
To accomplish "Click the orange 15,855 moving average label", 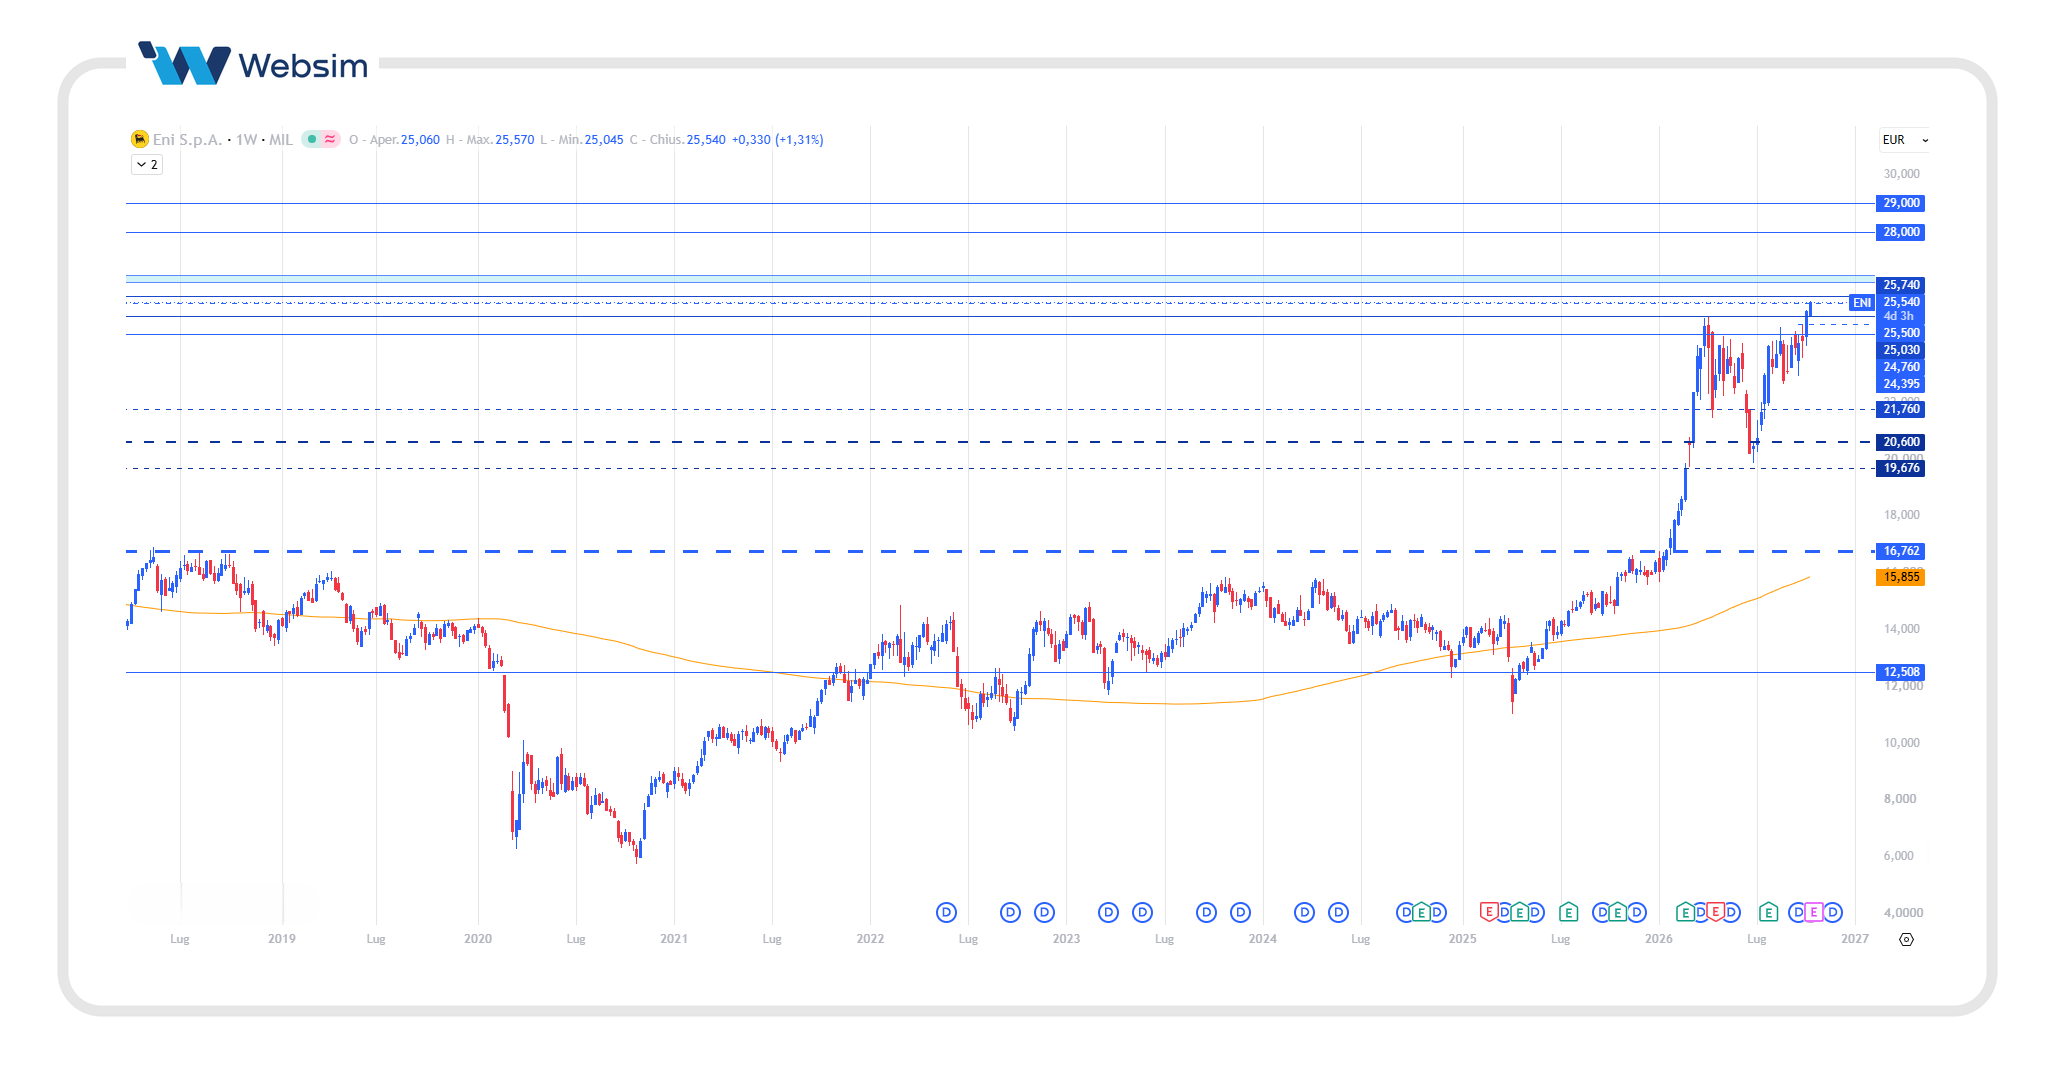I will tap(1900, 577).
